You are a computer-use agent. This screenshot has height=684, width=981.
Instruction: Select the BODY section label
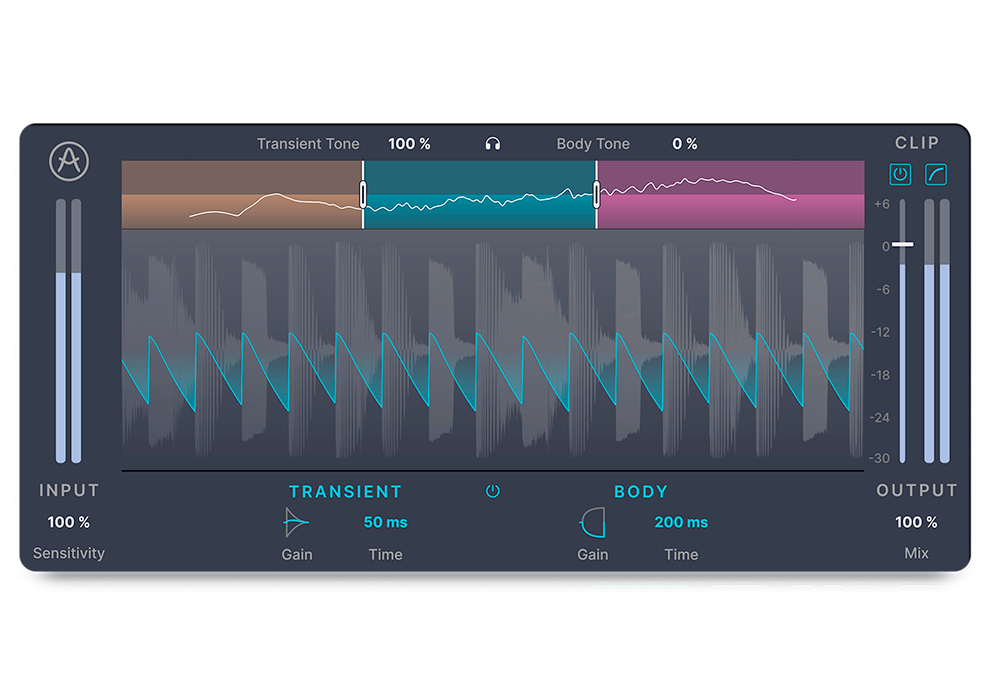[641, 491]
